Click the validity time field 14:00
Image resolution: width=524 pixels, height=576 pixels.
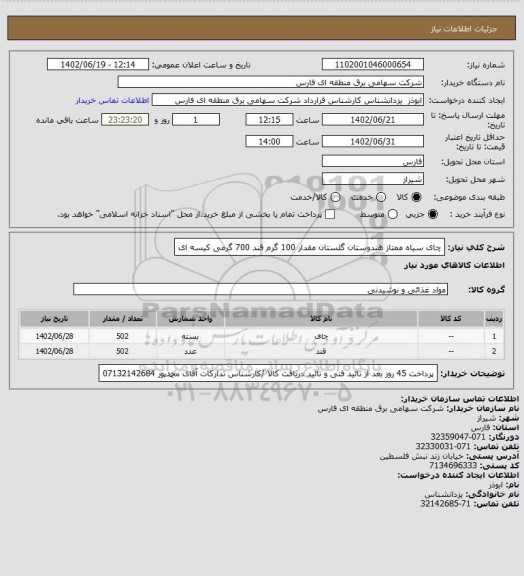[269, 142]
